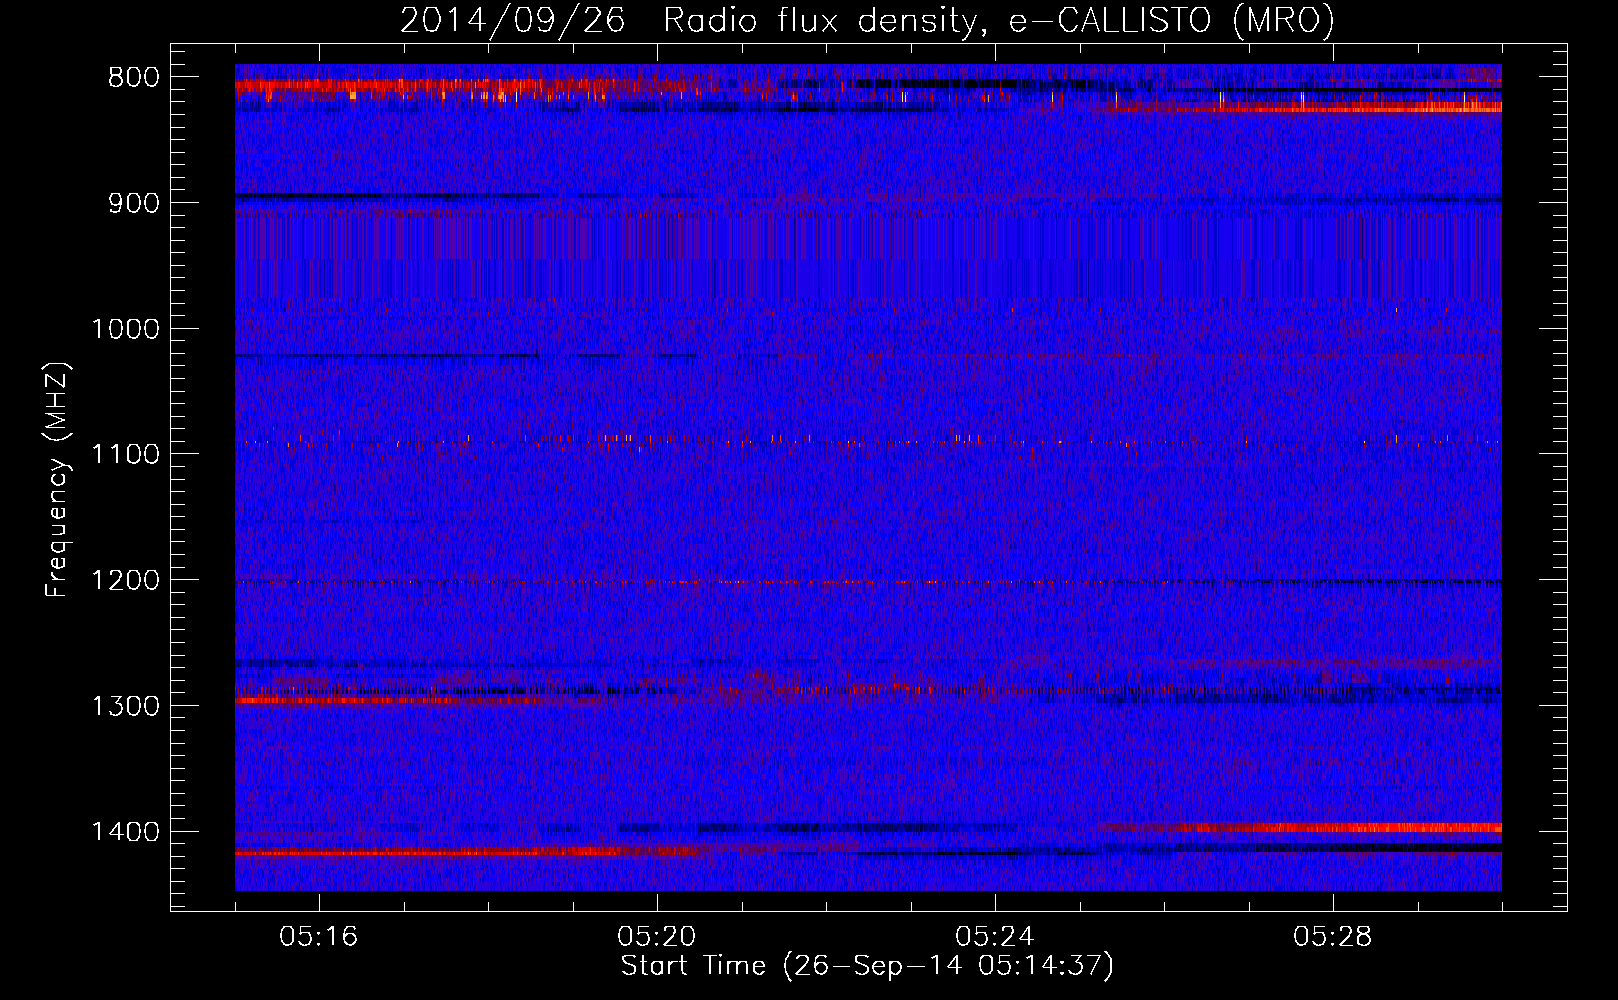The image size is (1618, 1000).
Task: Click the 'Start Time (26-Sep-14 05:14:37)' label
Action: pyautogui.click(x=867, y=966)
